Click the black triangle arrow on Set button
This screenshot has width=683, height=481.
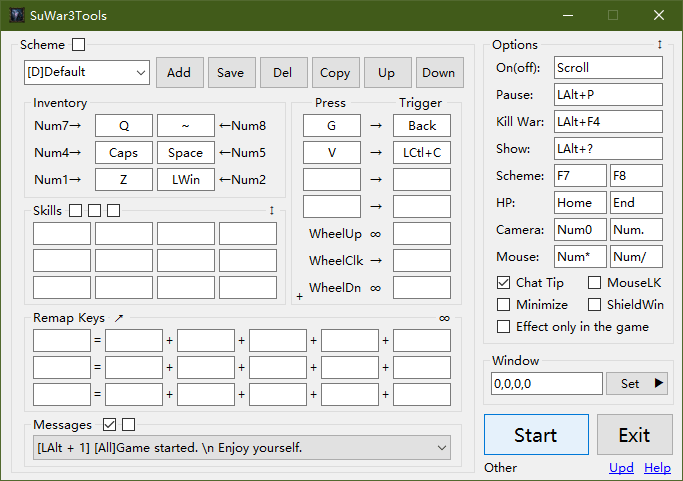pyautogui.click(x=659, y=383)
